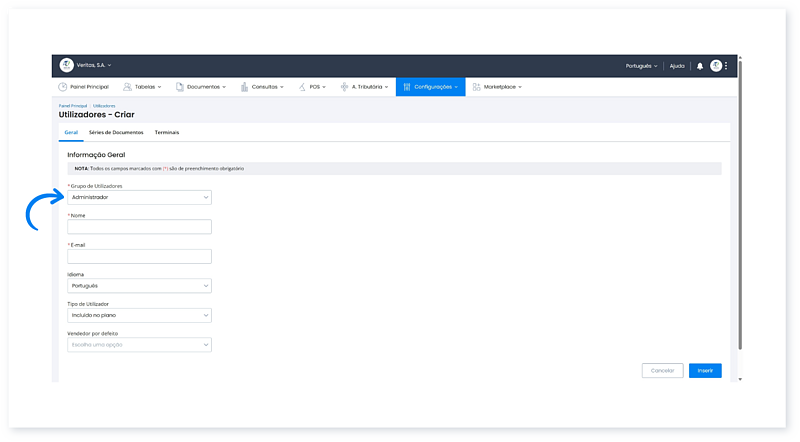Switch to Séries de Documentos tab
The height and width of the screenshot is (442, 800).
(x=116, y=133)
